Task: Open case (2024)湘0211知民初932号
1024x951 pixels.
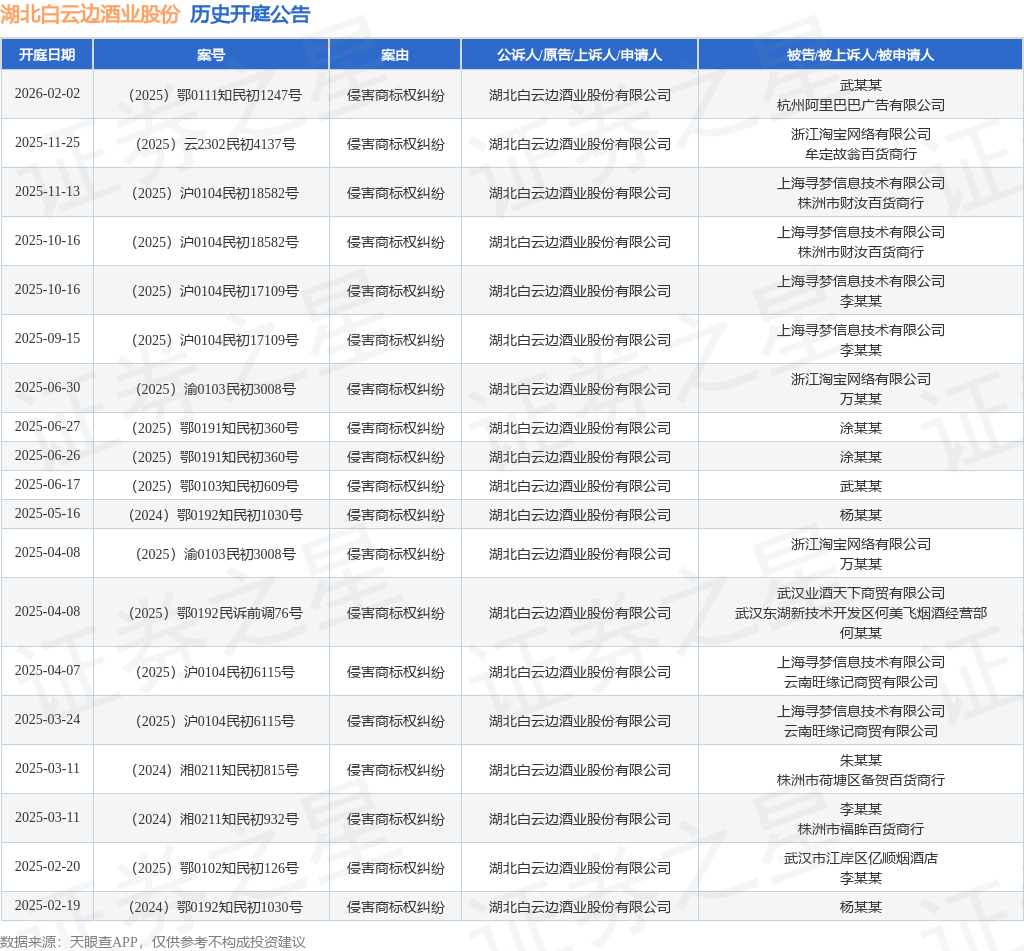Action: point(215,819)
